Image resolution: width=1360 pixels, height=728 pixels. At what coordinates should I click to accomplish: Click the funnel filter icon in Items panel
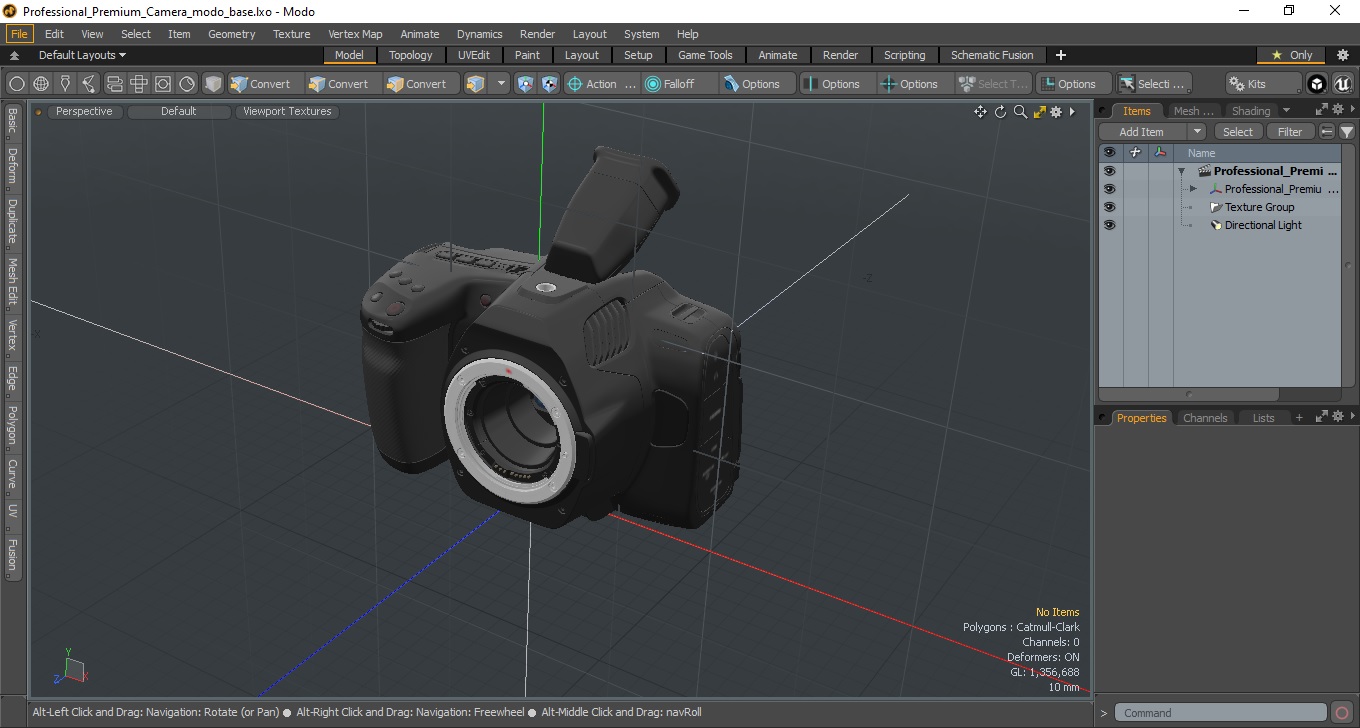coord(1347,132)
